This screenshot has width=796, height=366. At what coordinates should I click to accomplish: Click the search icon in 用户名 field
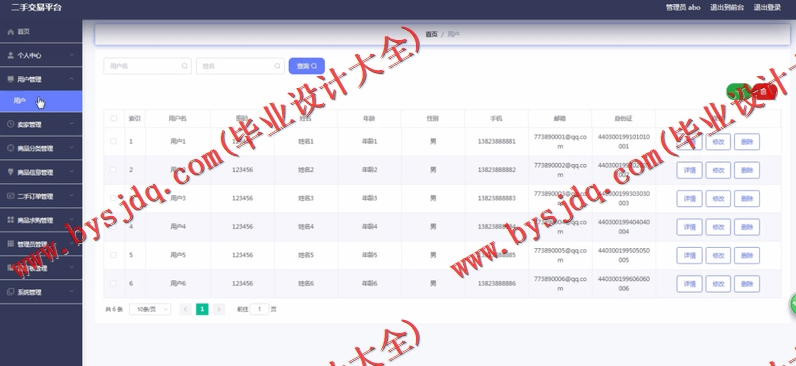(x=185, y=66)
